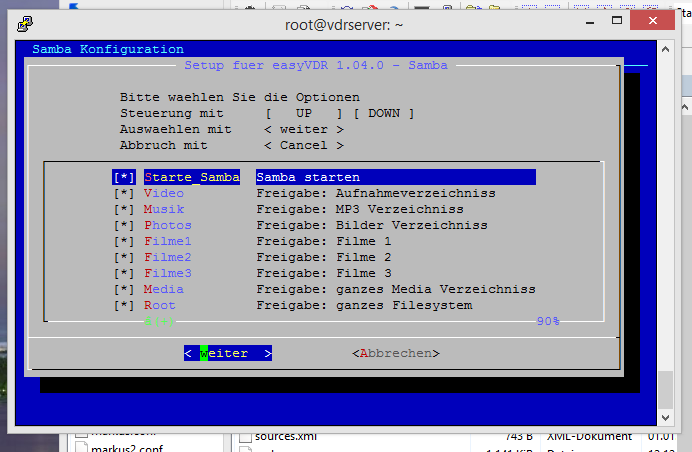The height and width of the screenshot is (452, 692).
Task: Click terminal scrollbar down arrow
Action: pyautogui.click(x=666, y=417)
